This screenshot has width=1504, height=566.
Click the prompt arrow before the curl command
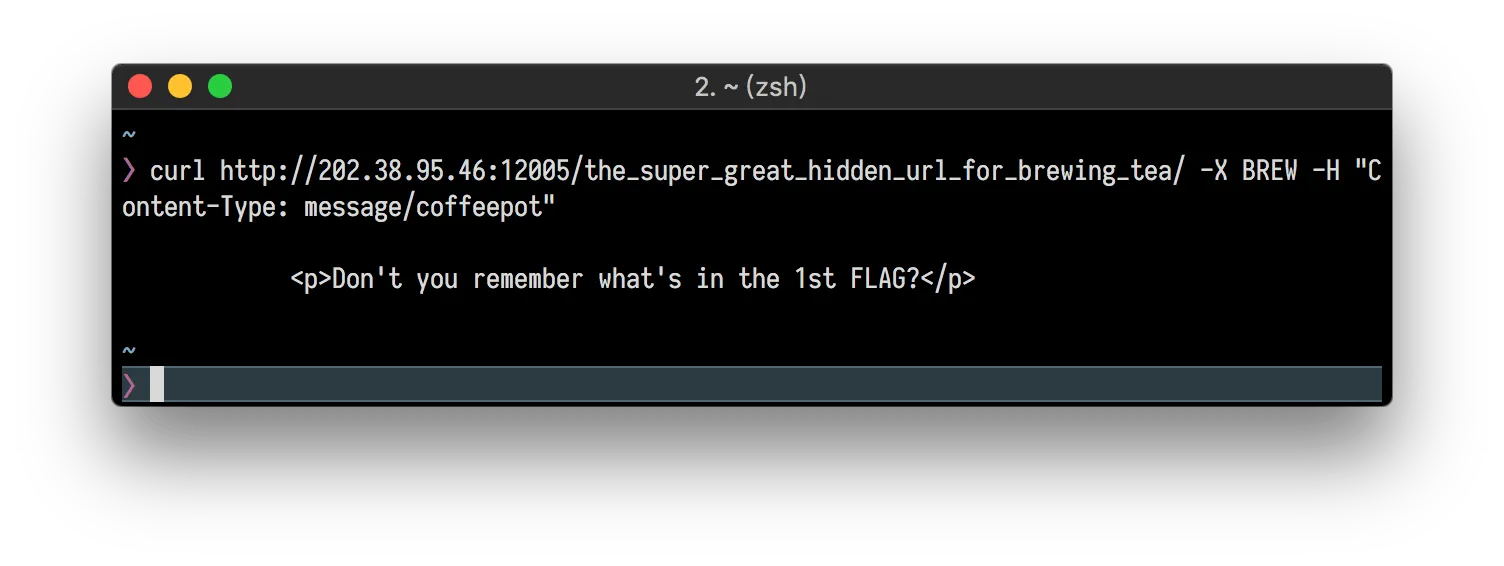click(x=129, y=171)
